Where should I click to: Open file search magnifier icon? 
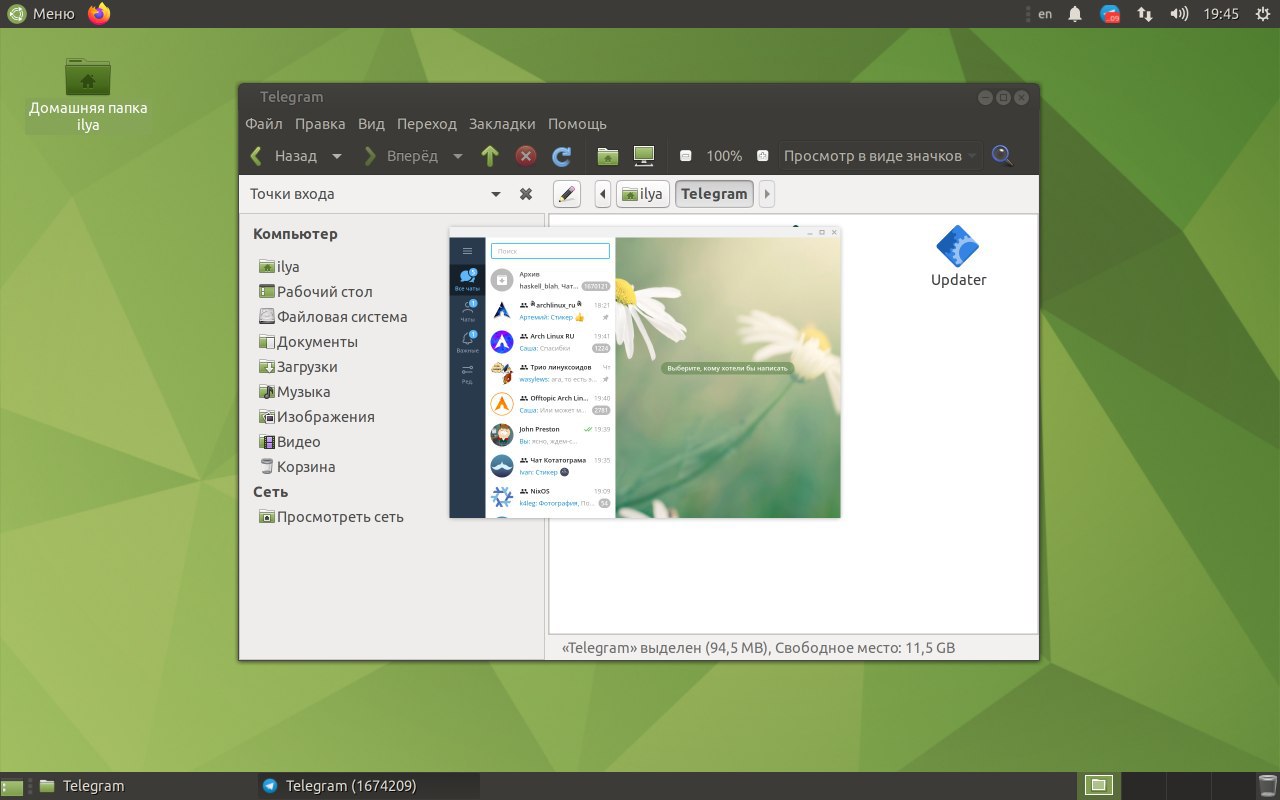tap(1001, 156)
